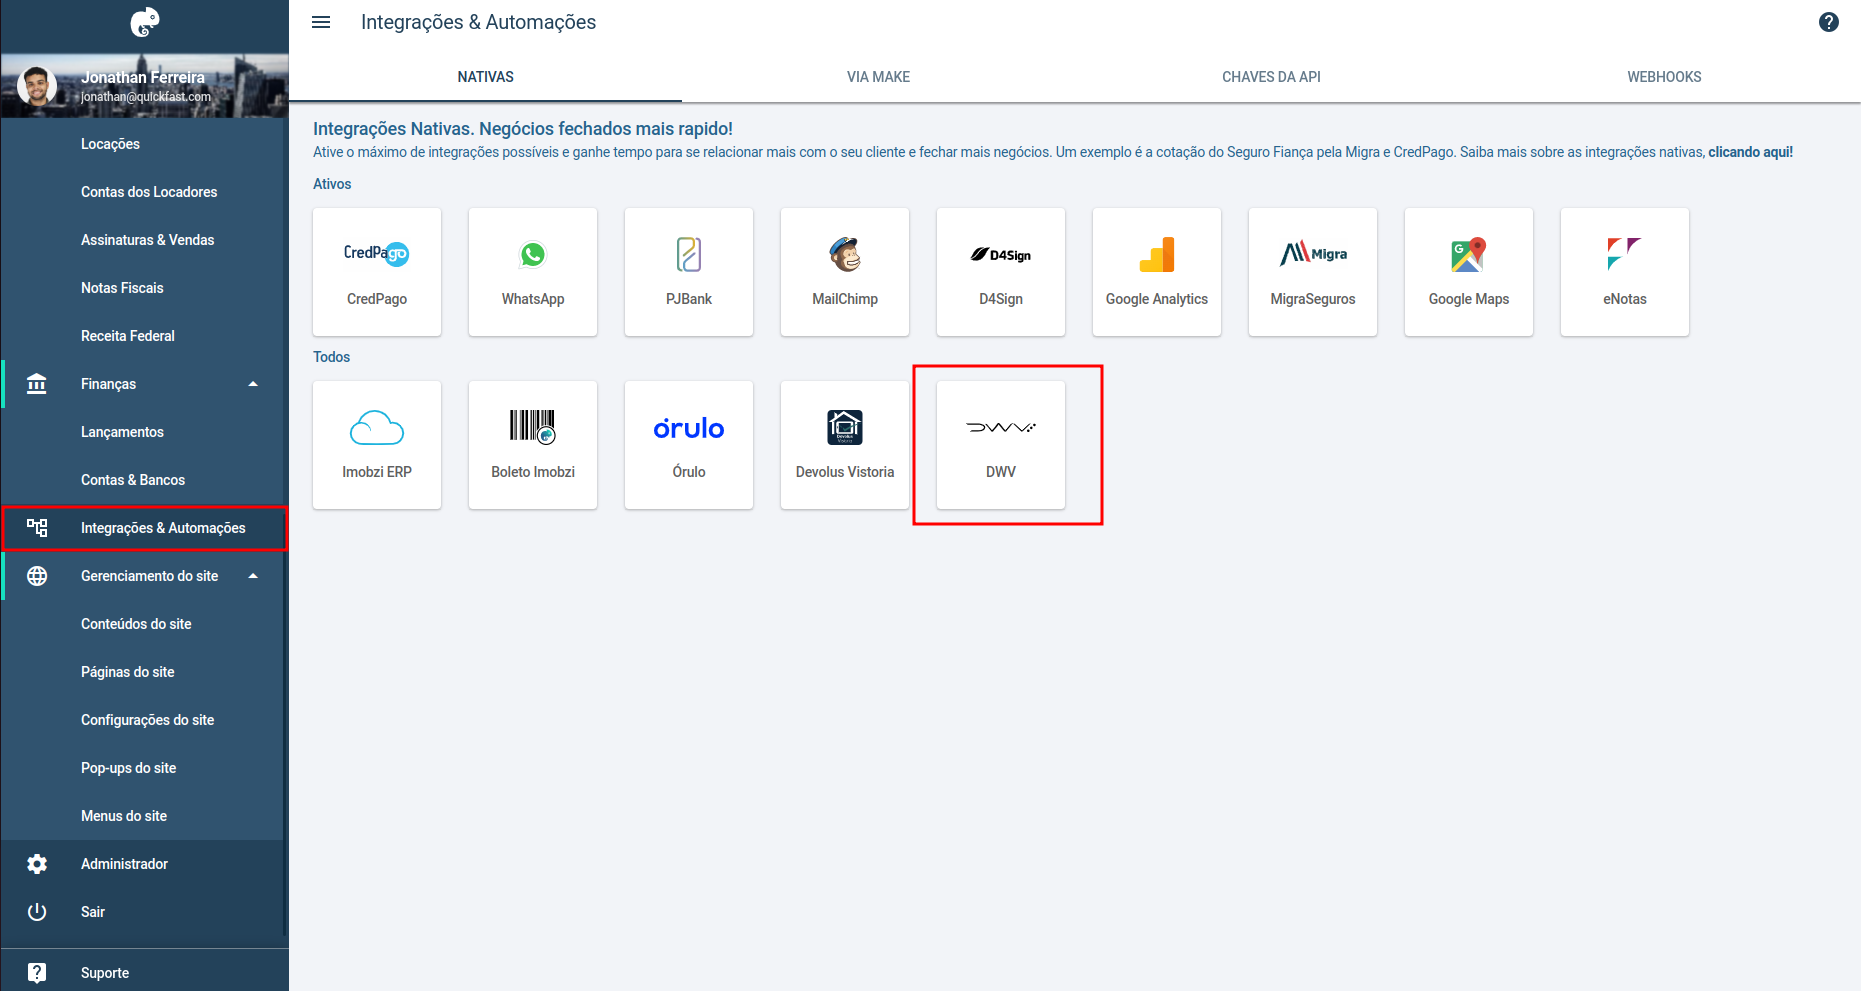
Task: Click the Administrador gear icon
Action: coord(37,864)
